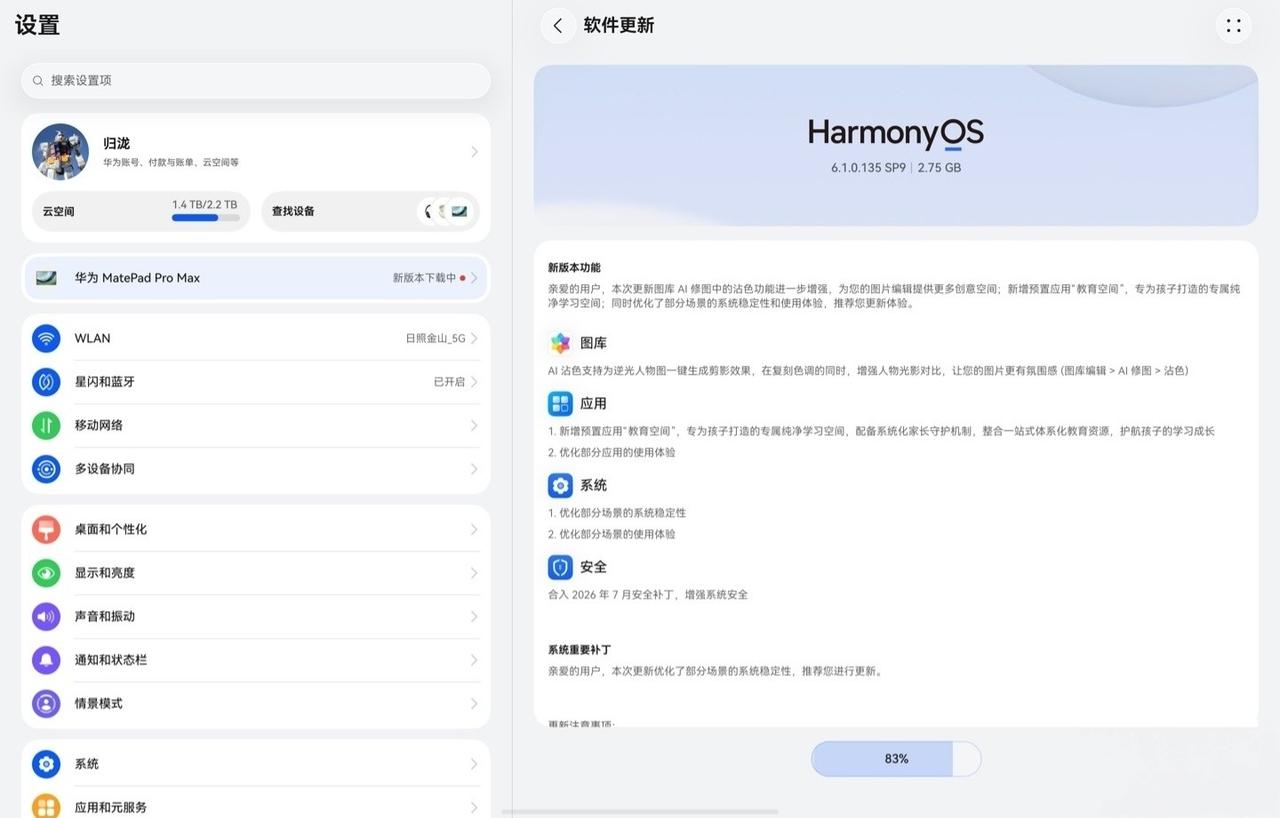Click the MatePad Pro Max device icon
Viewport: 1280px width, 818px height.
coord(46,278)
